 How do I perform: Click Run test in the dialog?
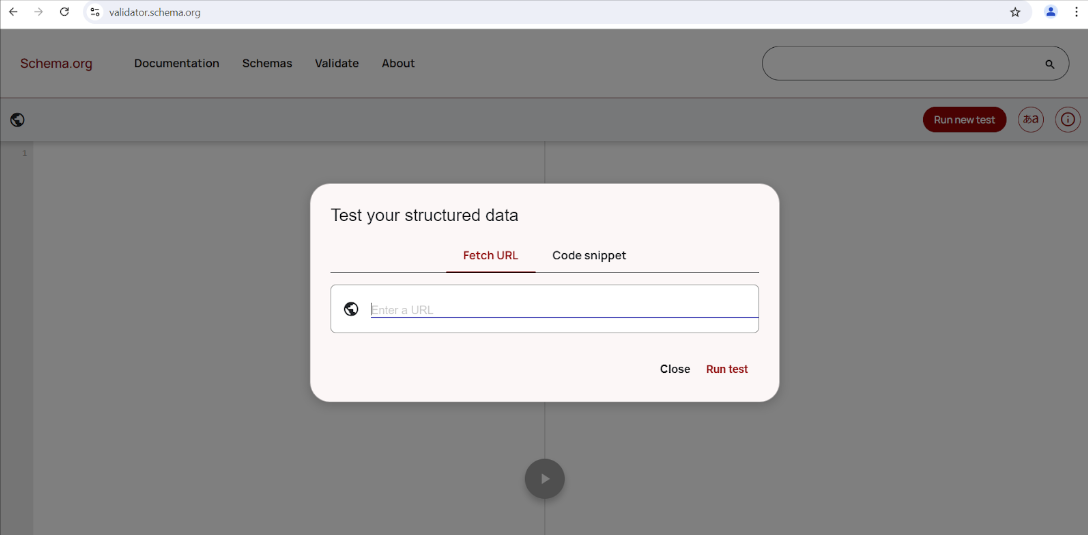[727, 369]
